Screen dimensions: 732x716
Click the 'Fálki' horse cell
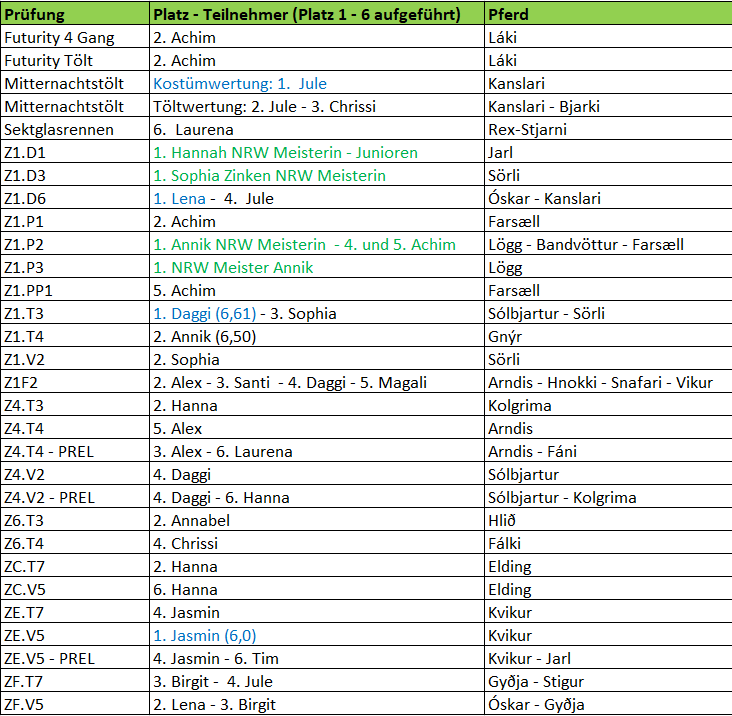pos(608,542)
